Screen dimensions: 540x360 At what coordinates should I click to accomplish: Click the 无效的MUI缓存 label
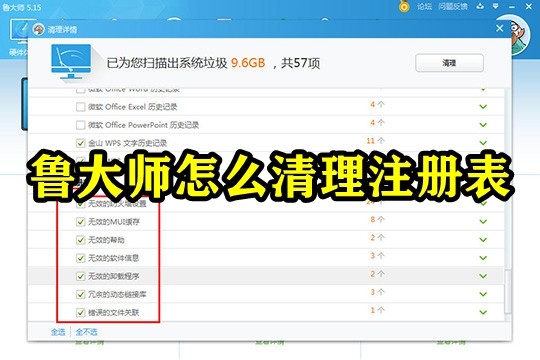114,222
